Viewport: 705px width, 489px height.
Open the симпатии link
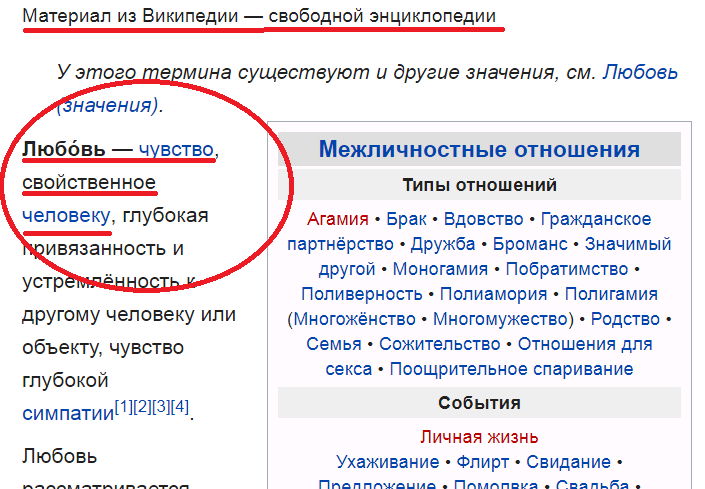[68, 413]
